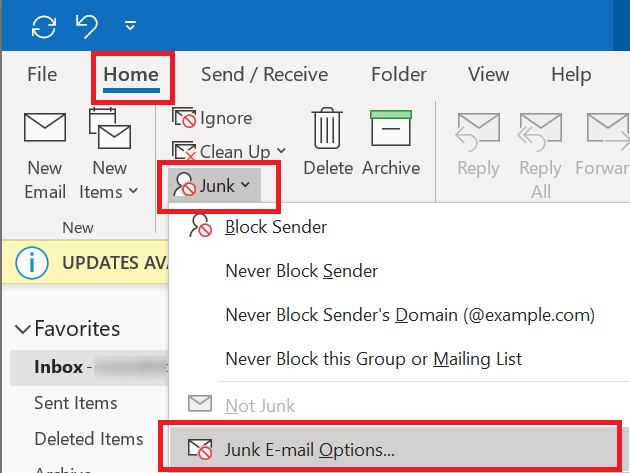Image resolution: width=630 pixels, height=473 pixels.
Task: Open the Customize Quick Access Toolbar arrow
Action: pos(130,26)
